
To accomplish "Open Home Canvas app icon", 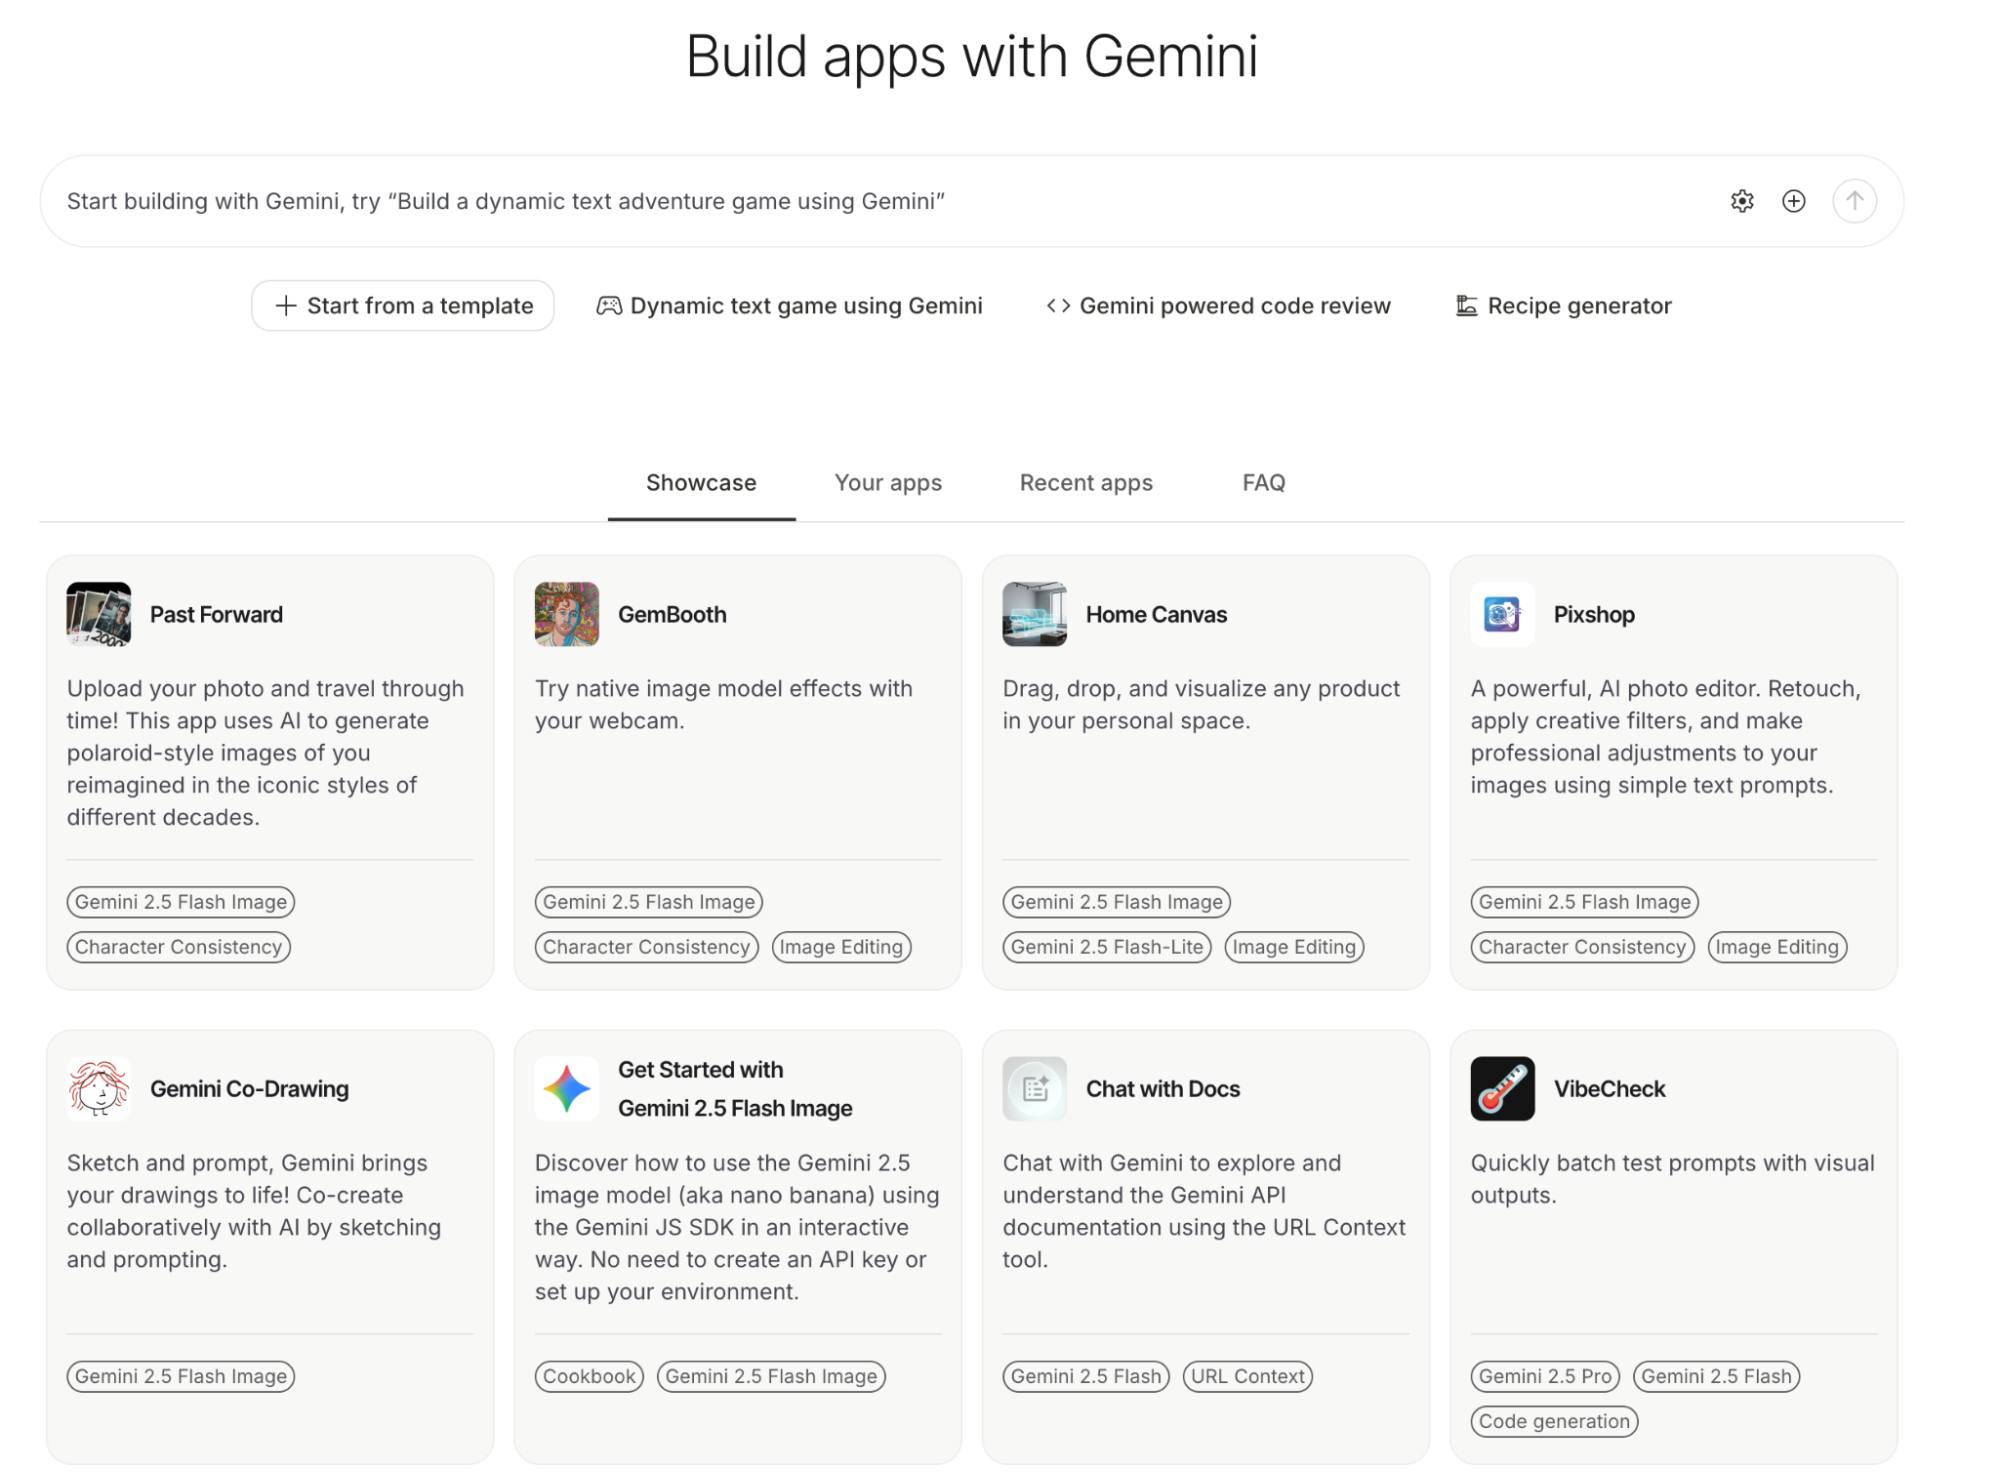I will point(1034,614).
